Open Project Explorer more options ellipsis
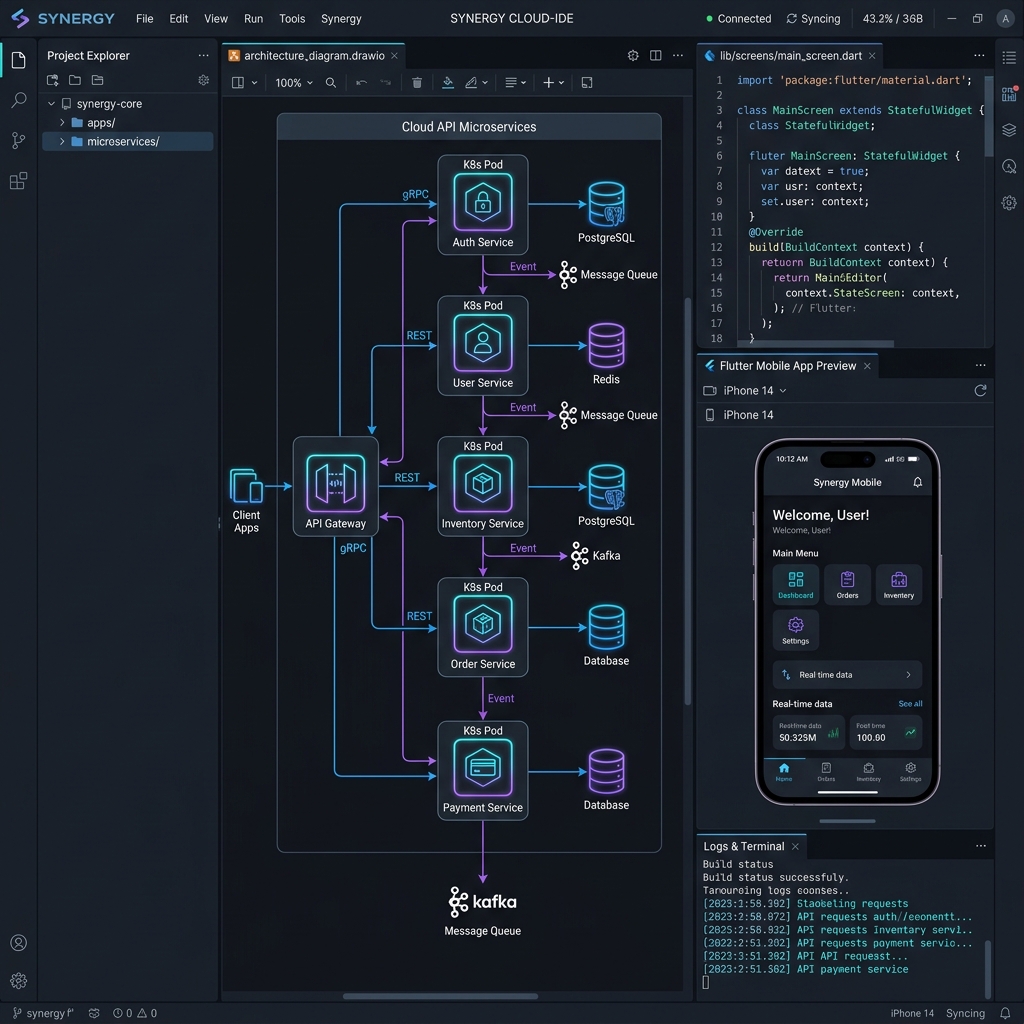The height and width of the screenshot is (1024, 1024). pos(204,56)
